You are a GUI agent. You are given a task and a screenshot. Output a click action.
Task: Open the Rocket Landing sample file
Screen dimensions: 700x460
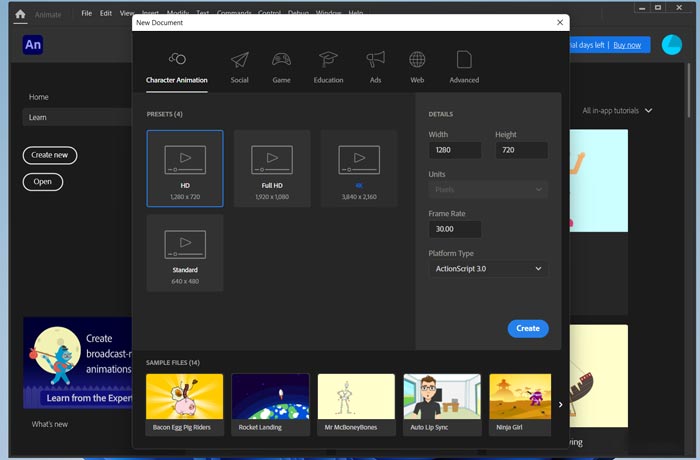coord(271,404)
